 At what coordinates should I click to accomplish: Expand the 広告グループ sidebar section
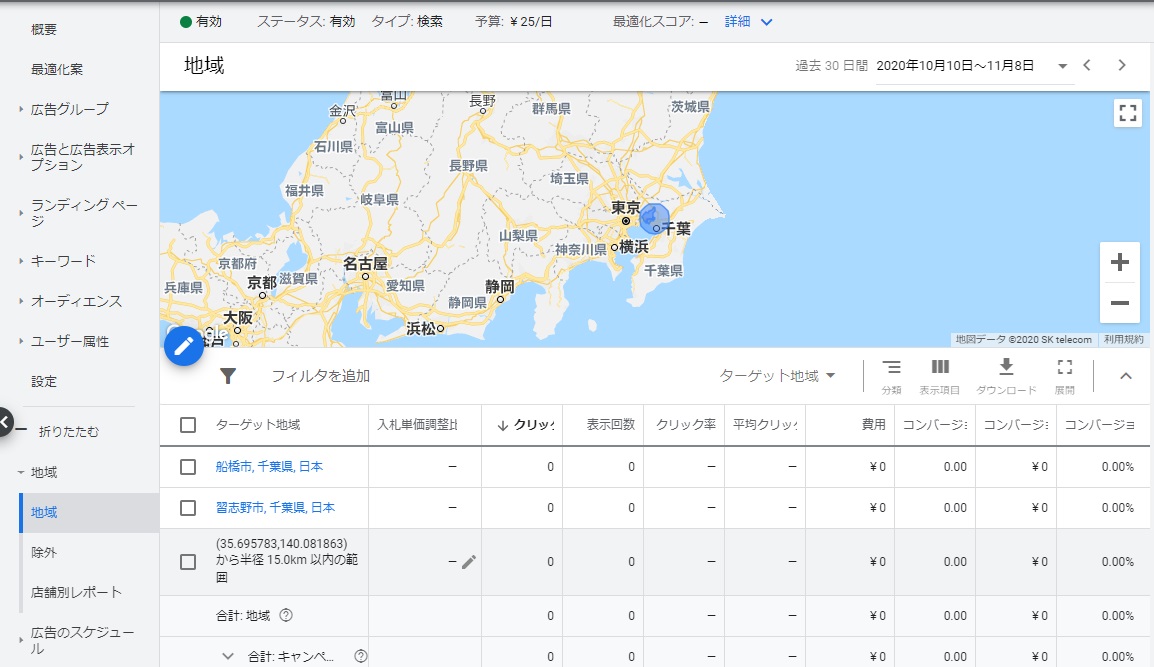[21, 110]
